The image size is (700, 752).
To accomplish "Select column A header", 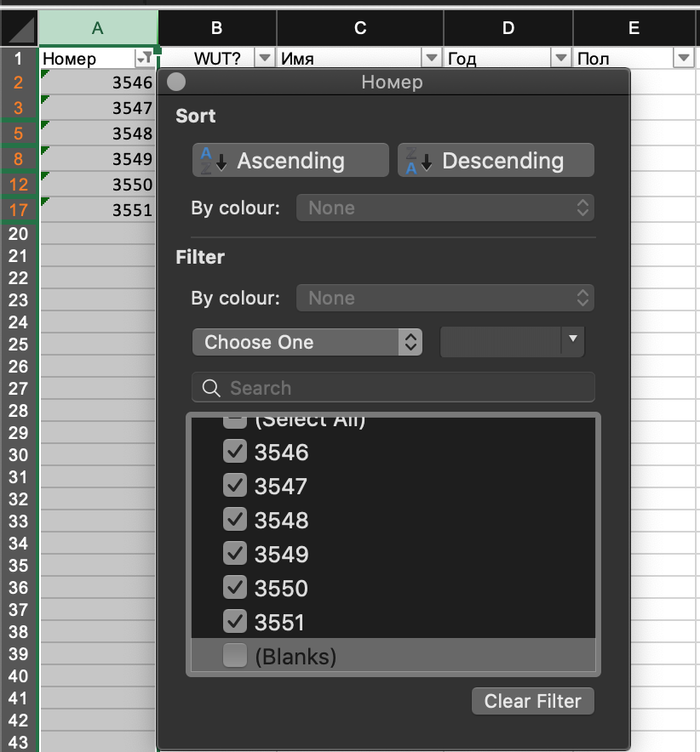I will coord(97,28).
